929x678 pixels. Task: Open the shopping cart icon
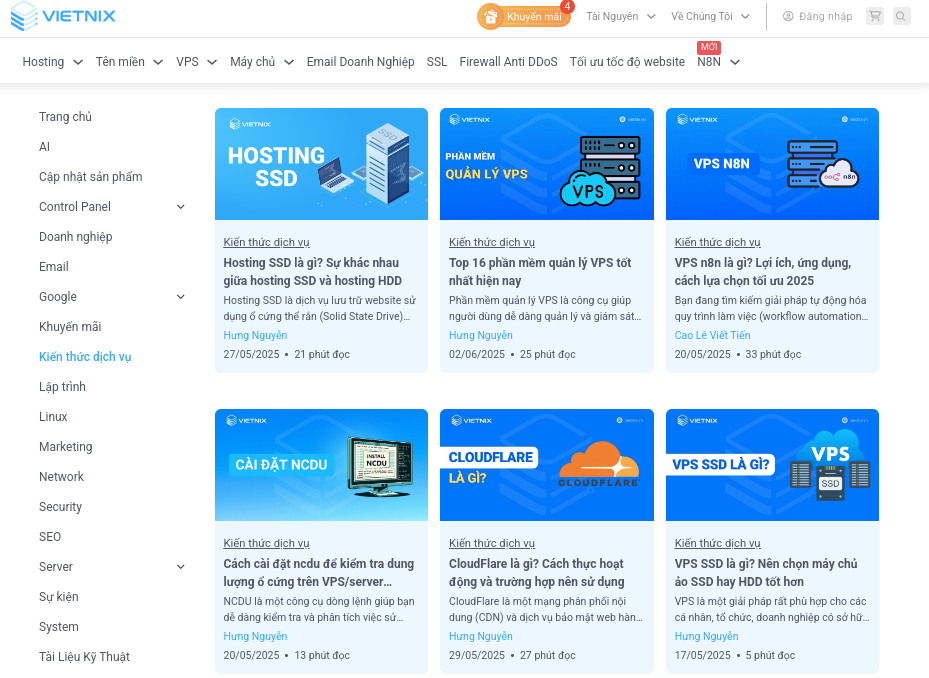874,16
